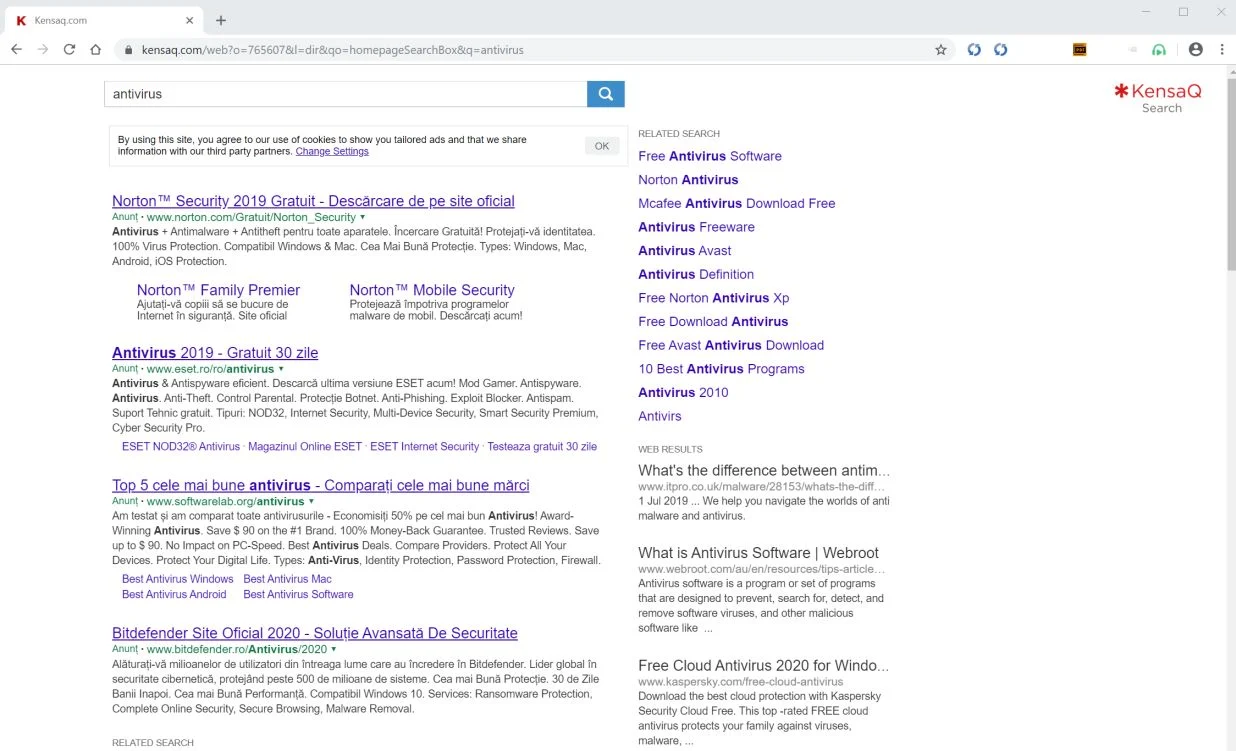Open the ESET Internet Security sitelink
The height and width of the screenshot is (751, 1236).
(424, 447)
